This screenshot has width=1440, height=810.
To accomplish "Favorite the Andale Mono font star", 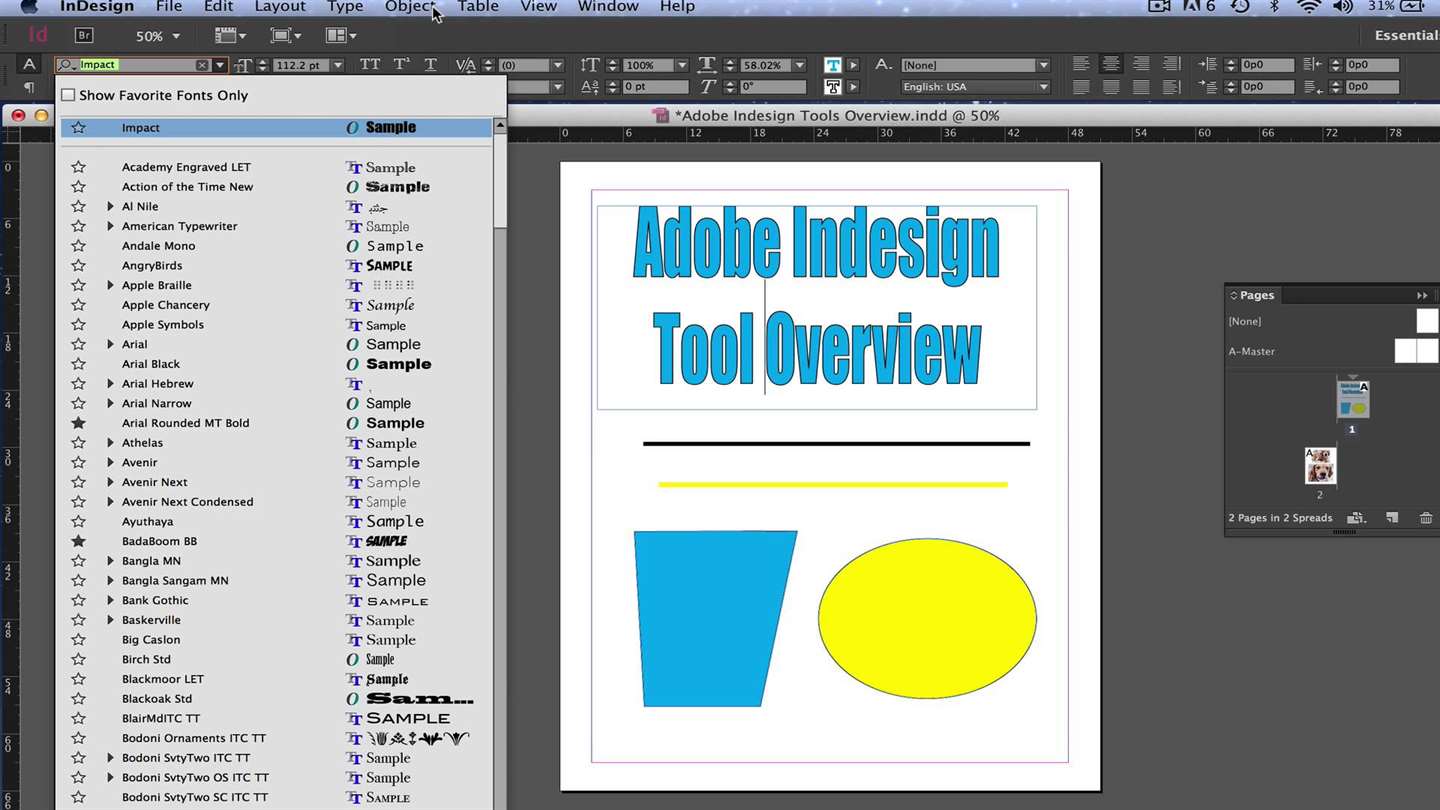I will click(78, 246).
